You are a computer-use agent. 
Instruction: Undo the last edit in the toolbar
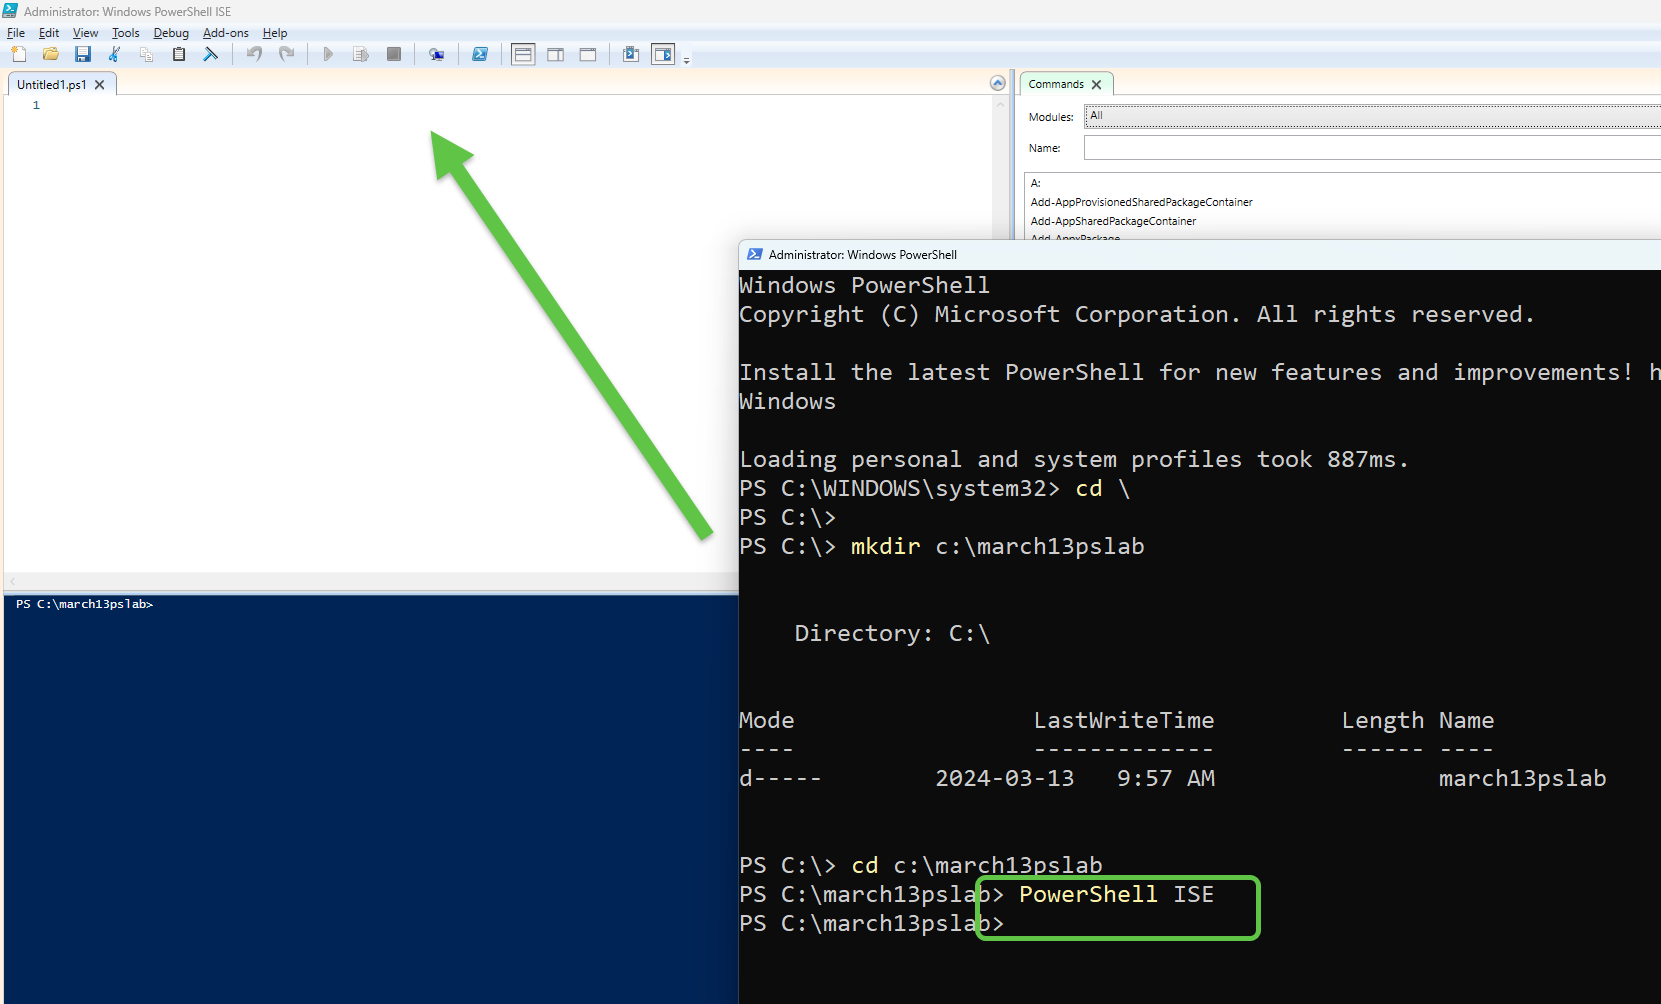pos(255,54)
